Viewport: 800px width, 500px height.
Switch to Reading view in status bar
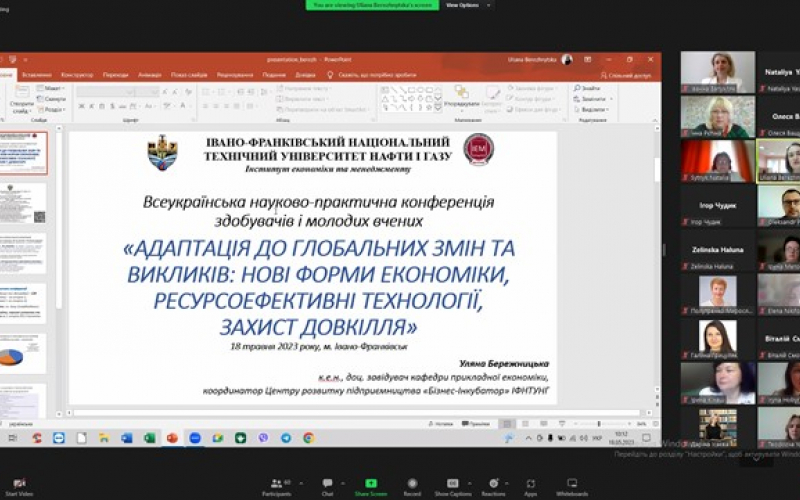coord(544,424)
